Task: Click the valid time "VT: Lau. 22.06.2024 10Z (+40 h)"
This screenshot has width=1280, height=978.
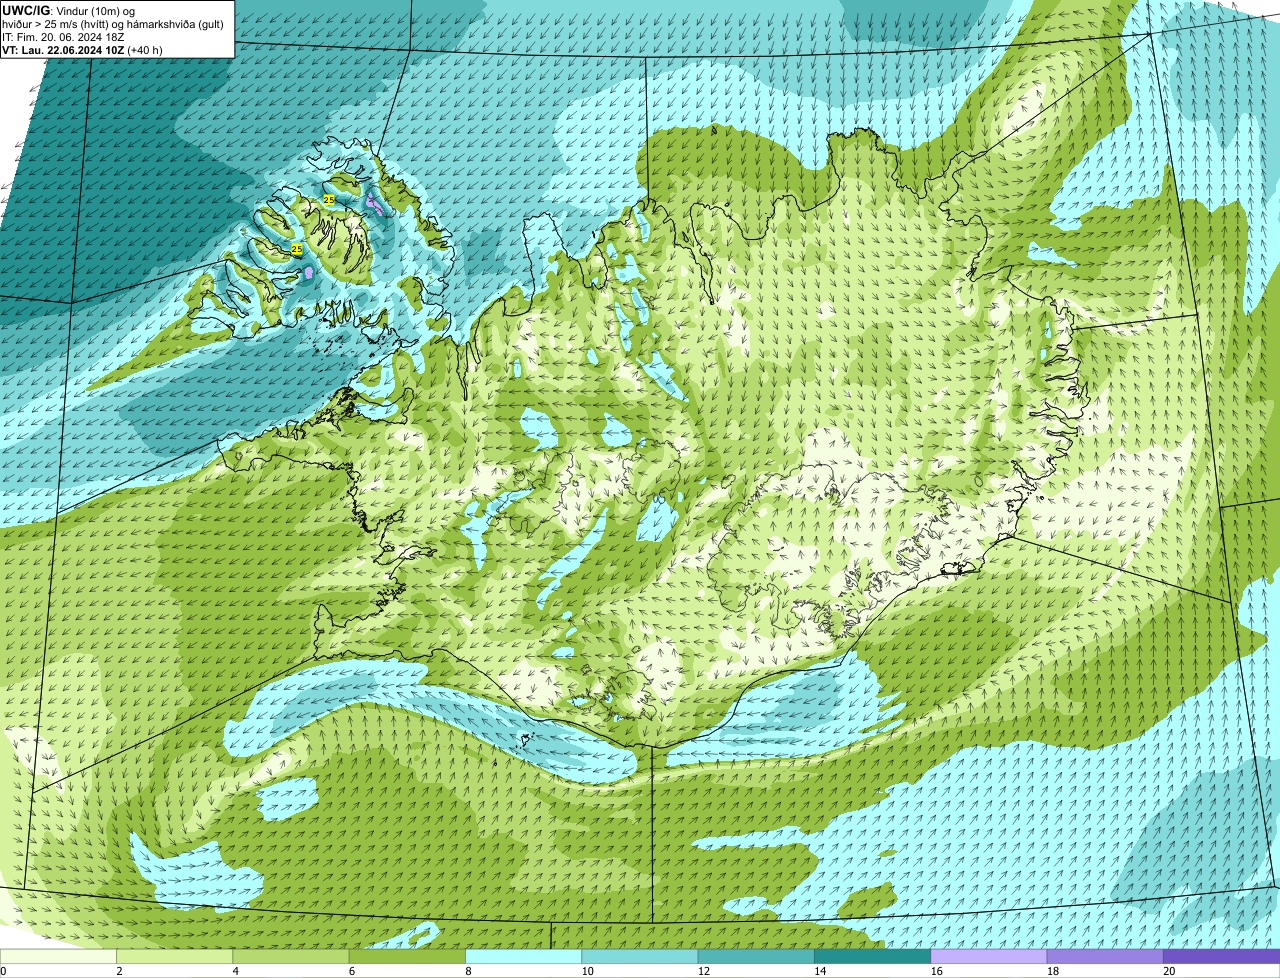Action: tap(82, 49)
